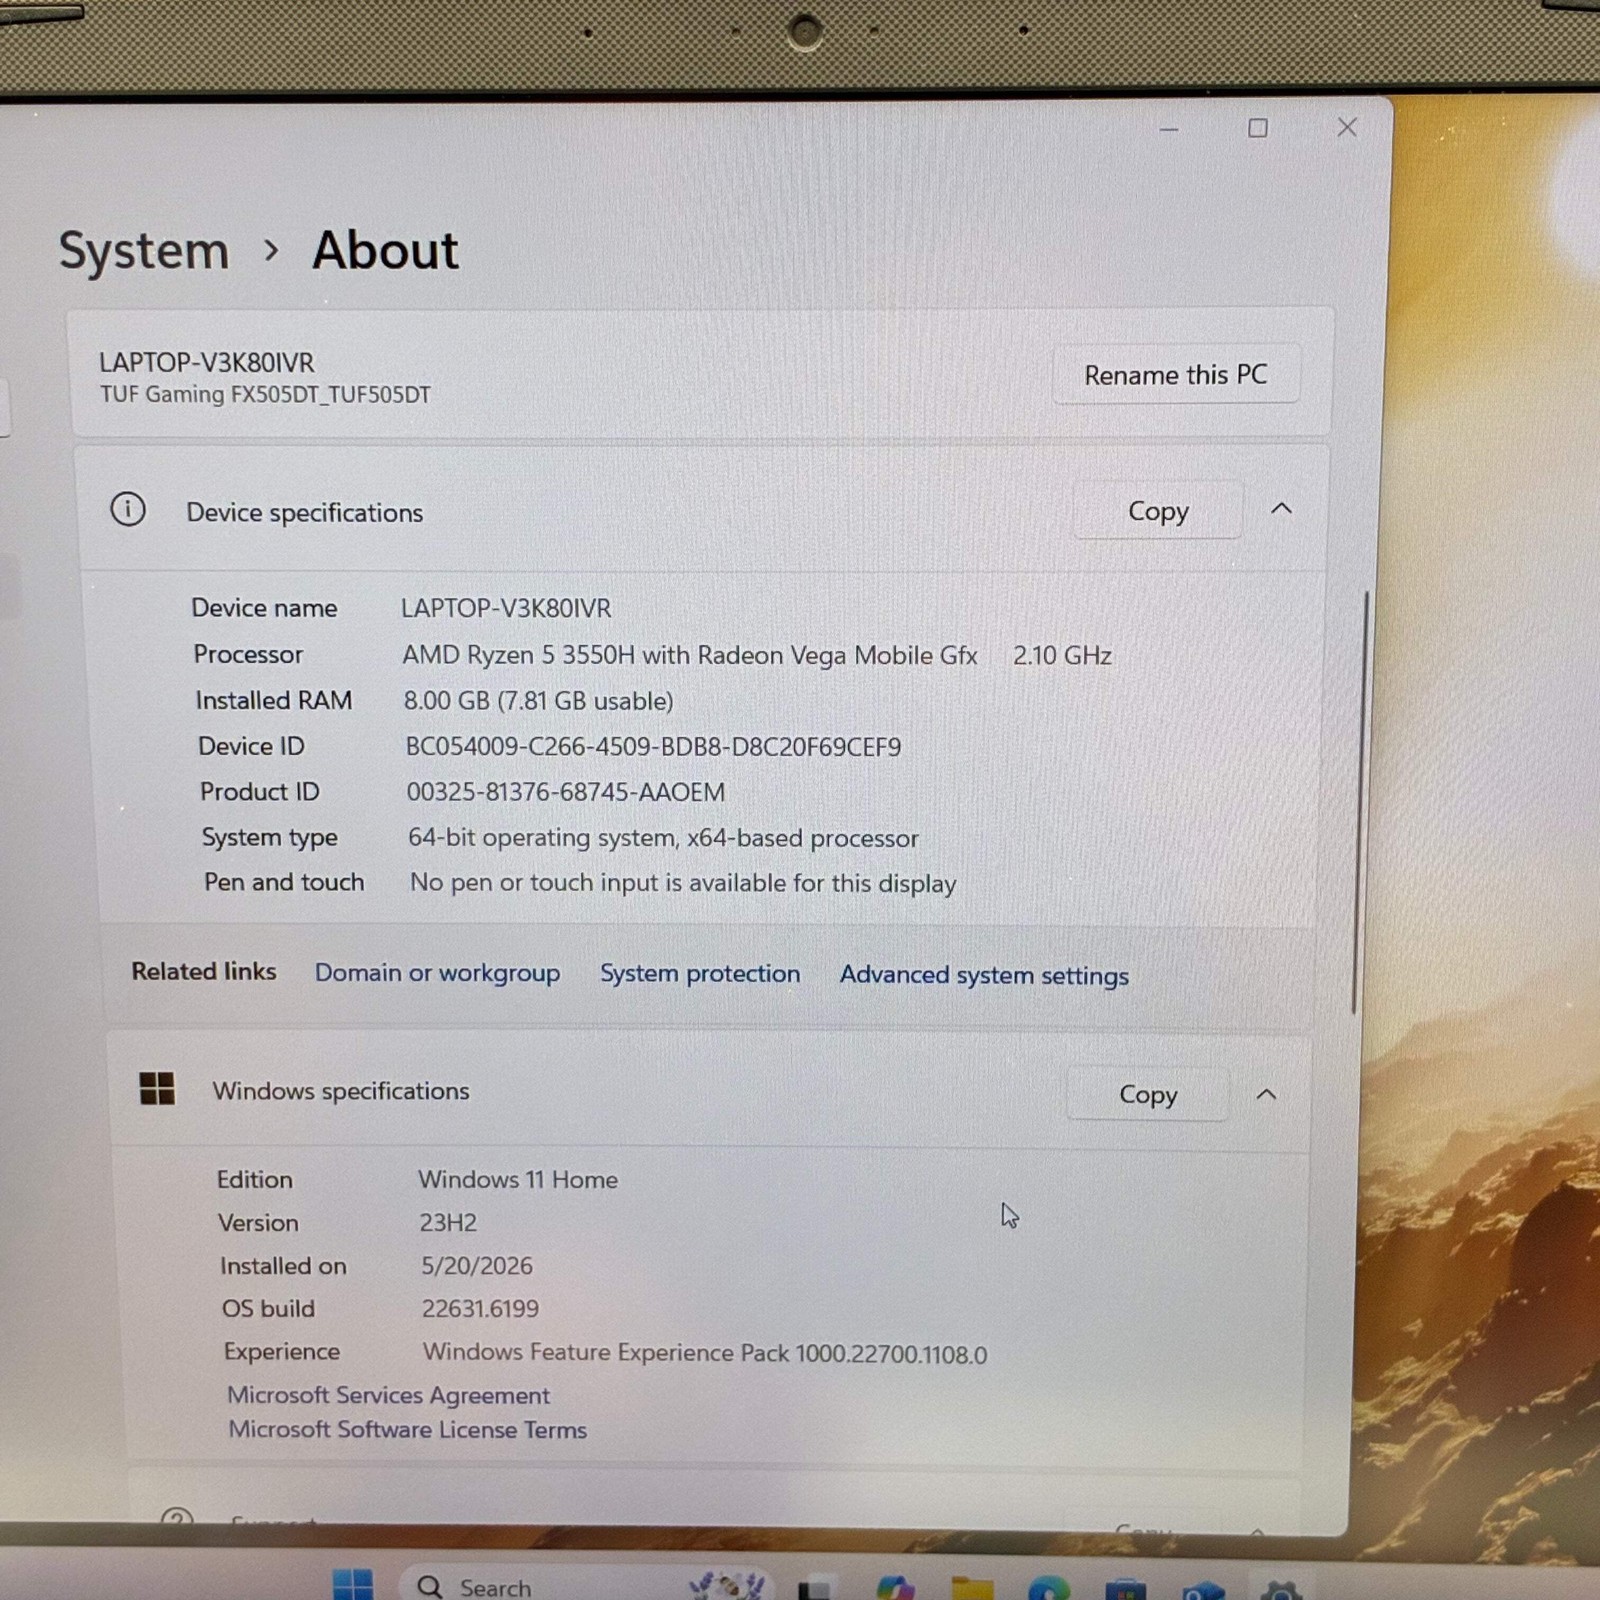The image size is (1600, 1600).
Task: Select Product ID 00325-81376-68745-AAOEM
Action: click(565, 792)
